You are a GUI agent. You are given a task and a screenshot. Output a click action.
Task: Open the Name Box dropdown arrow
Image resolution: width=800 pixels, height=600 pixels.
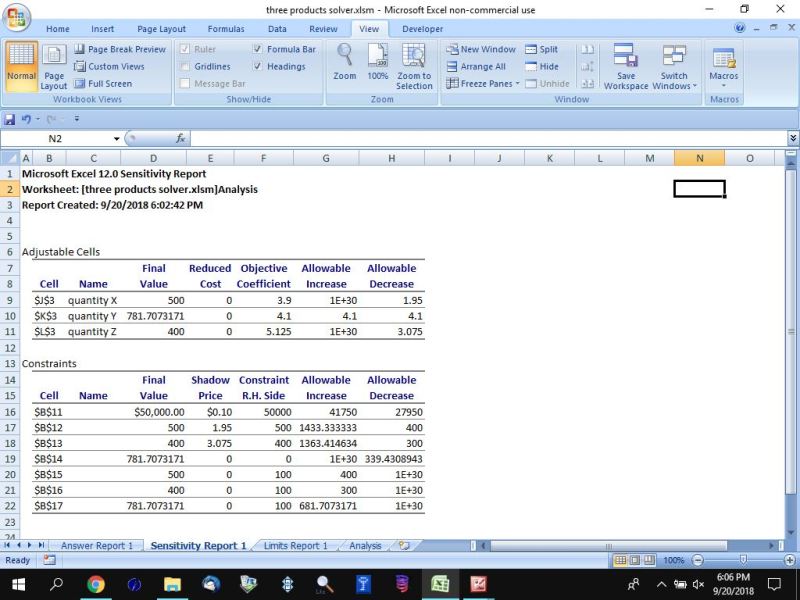point(116,139)
